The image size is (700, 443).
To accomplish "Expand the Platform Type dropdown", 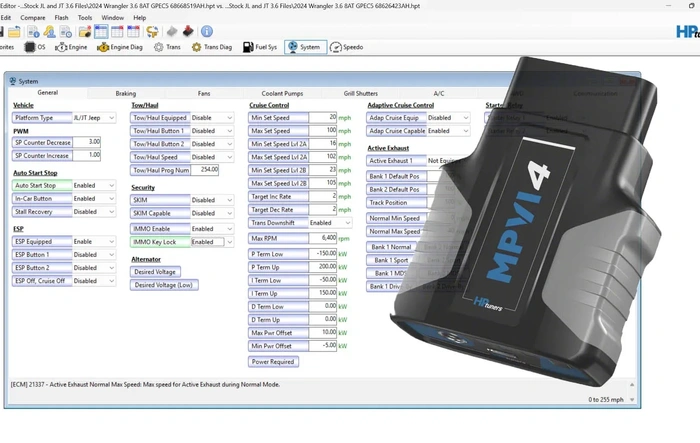I will 111,118.
